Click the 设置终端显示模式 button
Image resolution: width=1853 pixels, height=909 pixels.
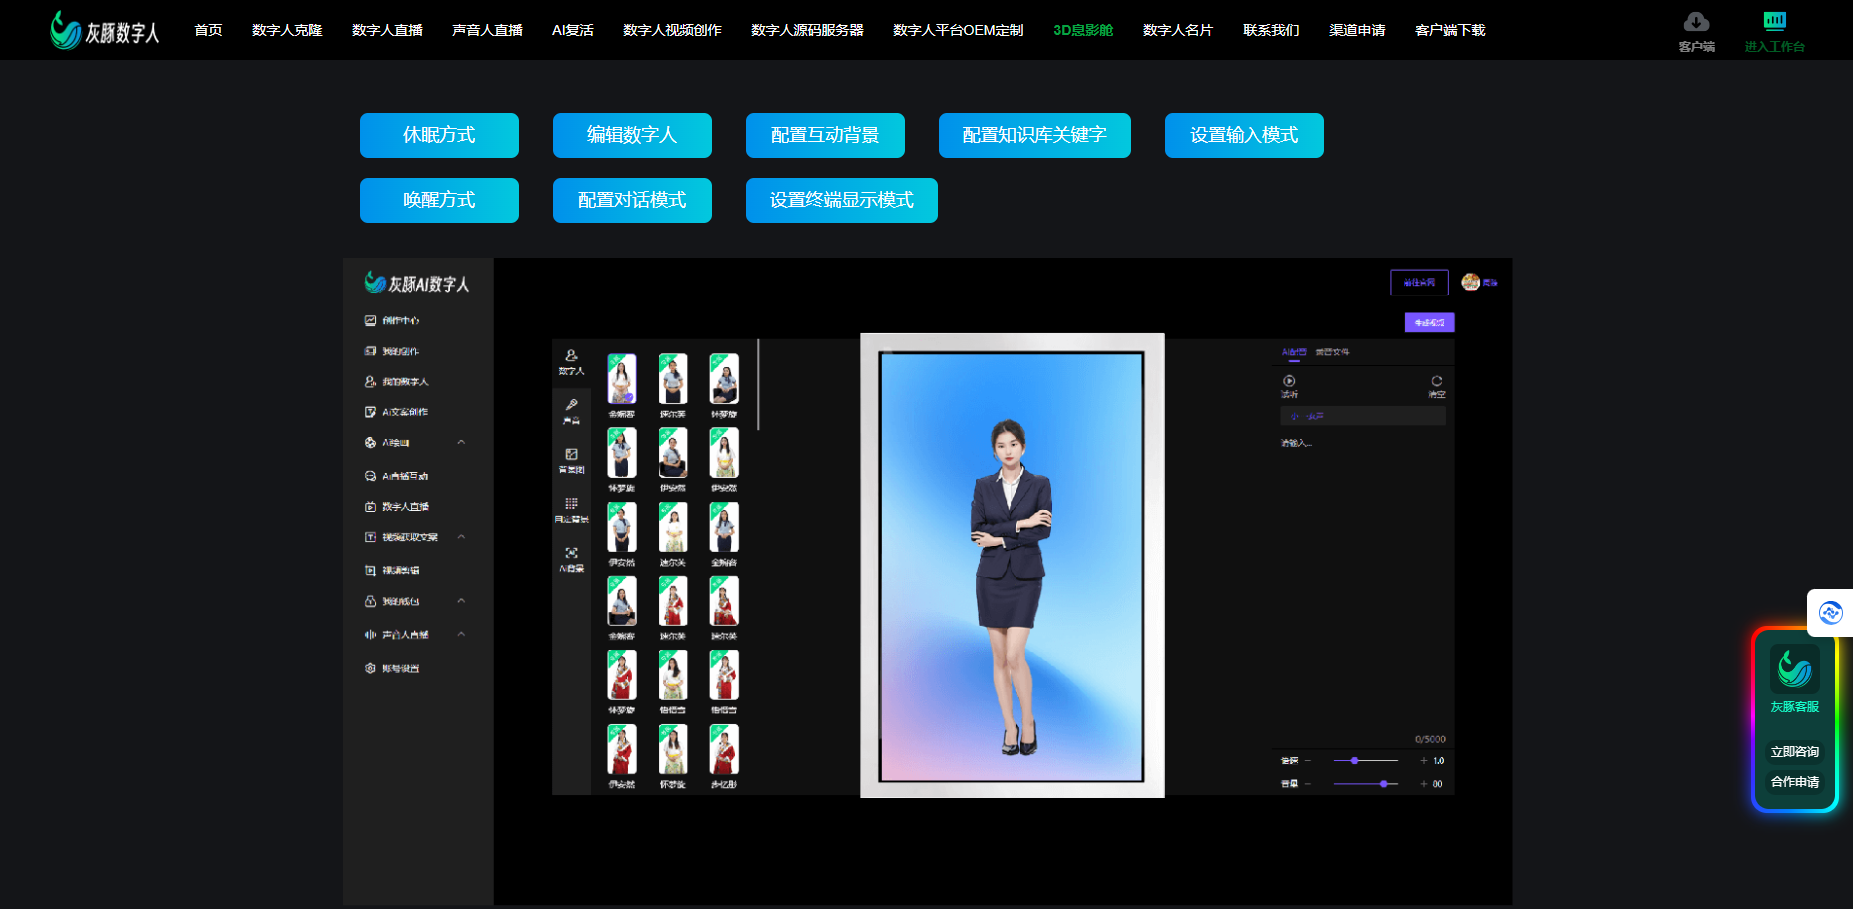(x=841, y=200)
